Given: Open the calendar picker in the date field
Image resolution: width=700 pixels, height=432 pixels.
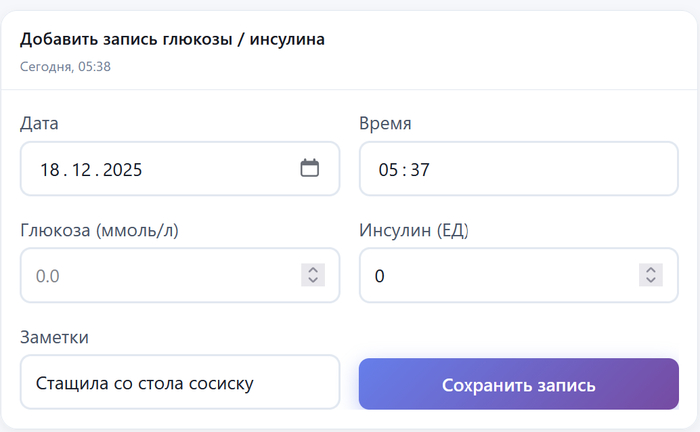Looking at the screenshot, I should pos(310,168).
